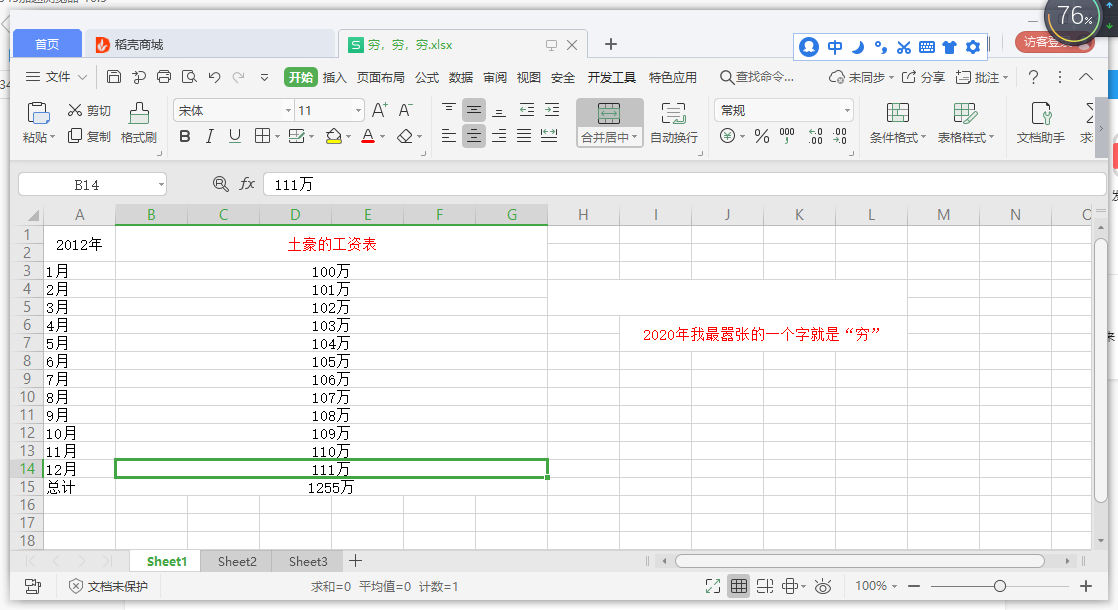Click the zoom slider handle
Viewport: 1118px width, 610px height.
(1000, 586)
